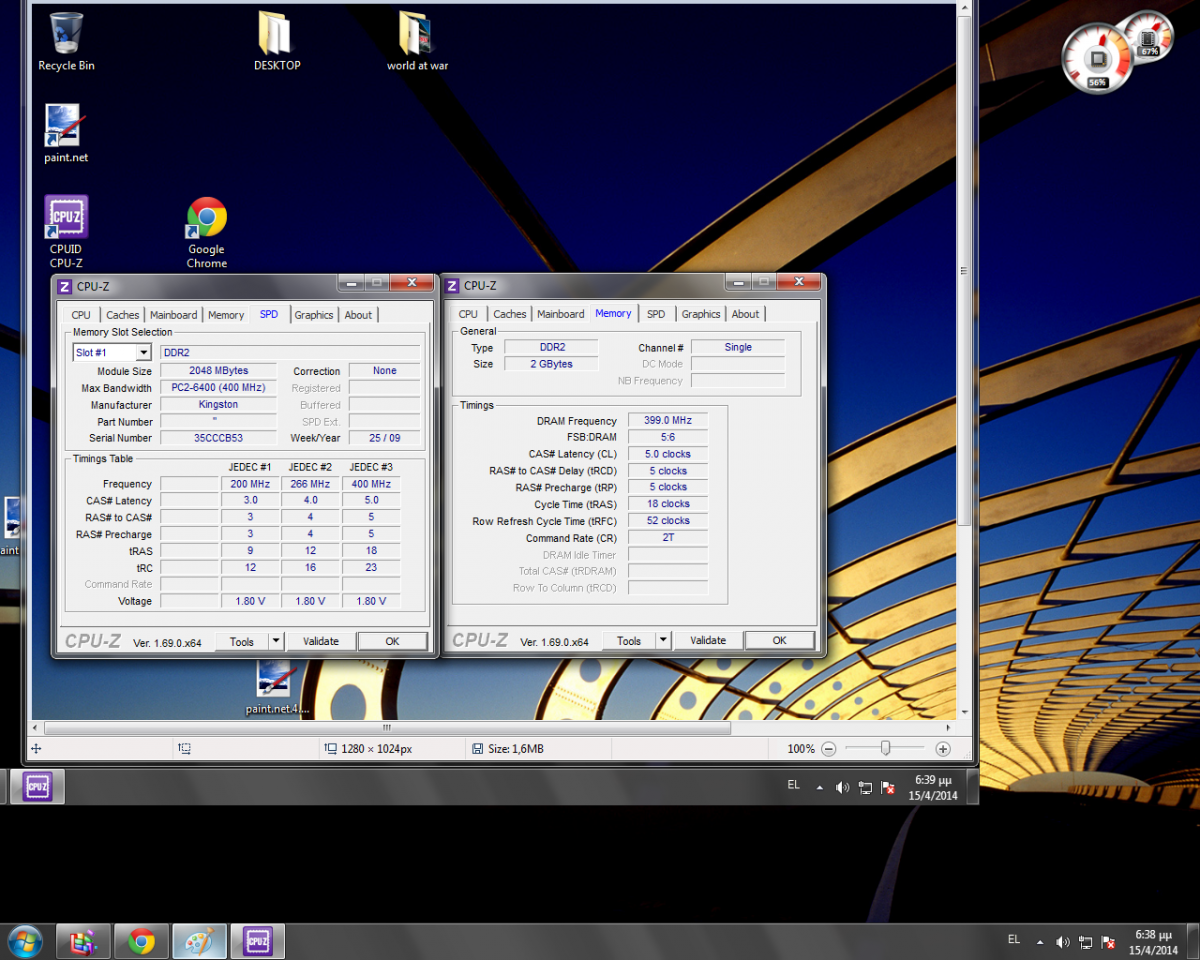Open About tab in the SPD window
1200x960 pixels.
tap(358, 315)
